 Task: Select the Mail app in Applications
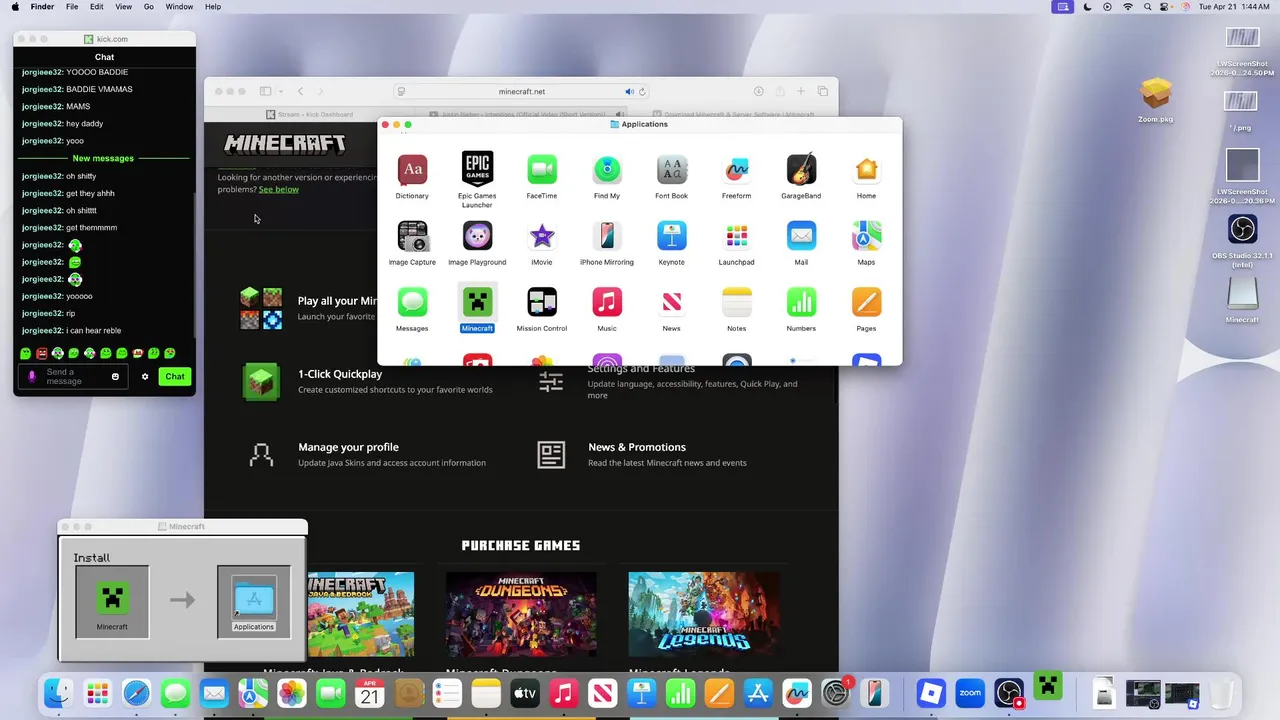click(801, 236)
